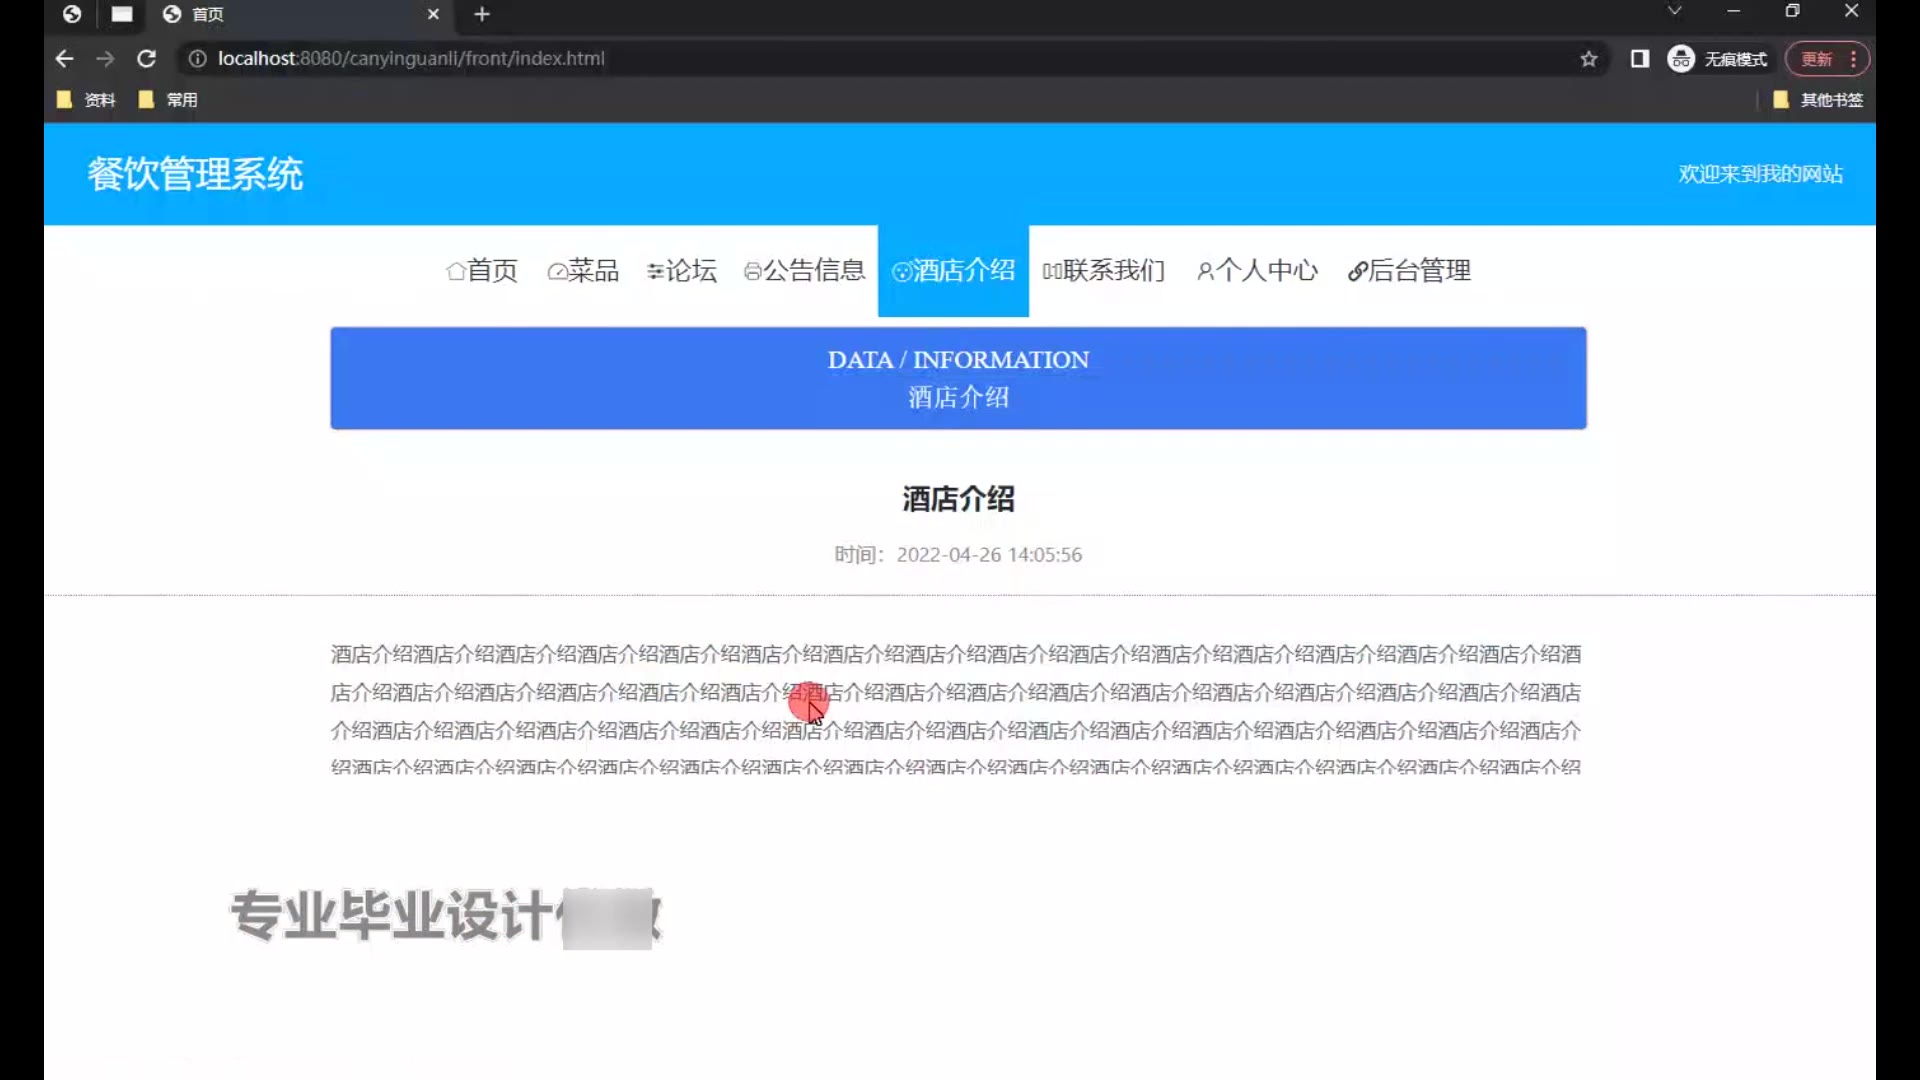
Task: Open the 菜品 navigation item
Action: pos(583,271)
